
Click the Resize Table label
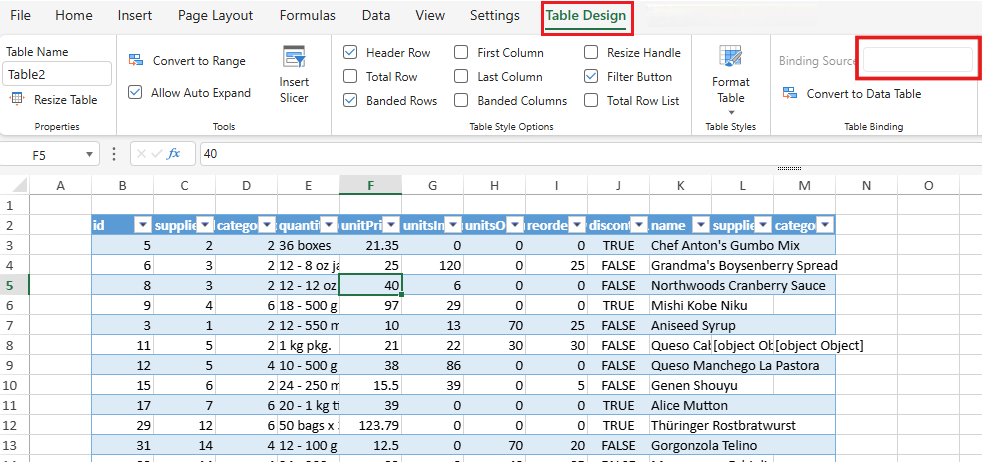66,100
